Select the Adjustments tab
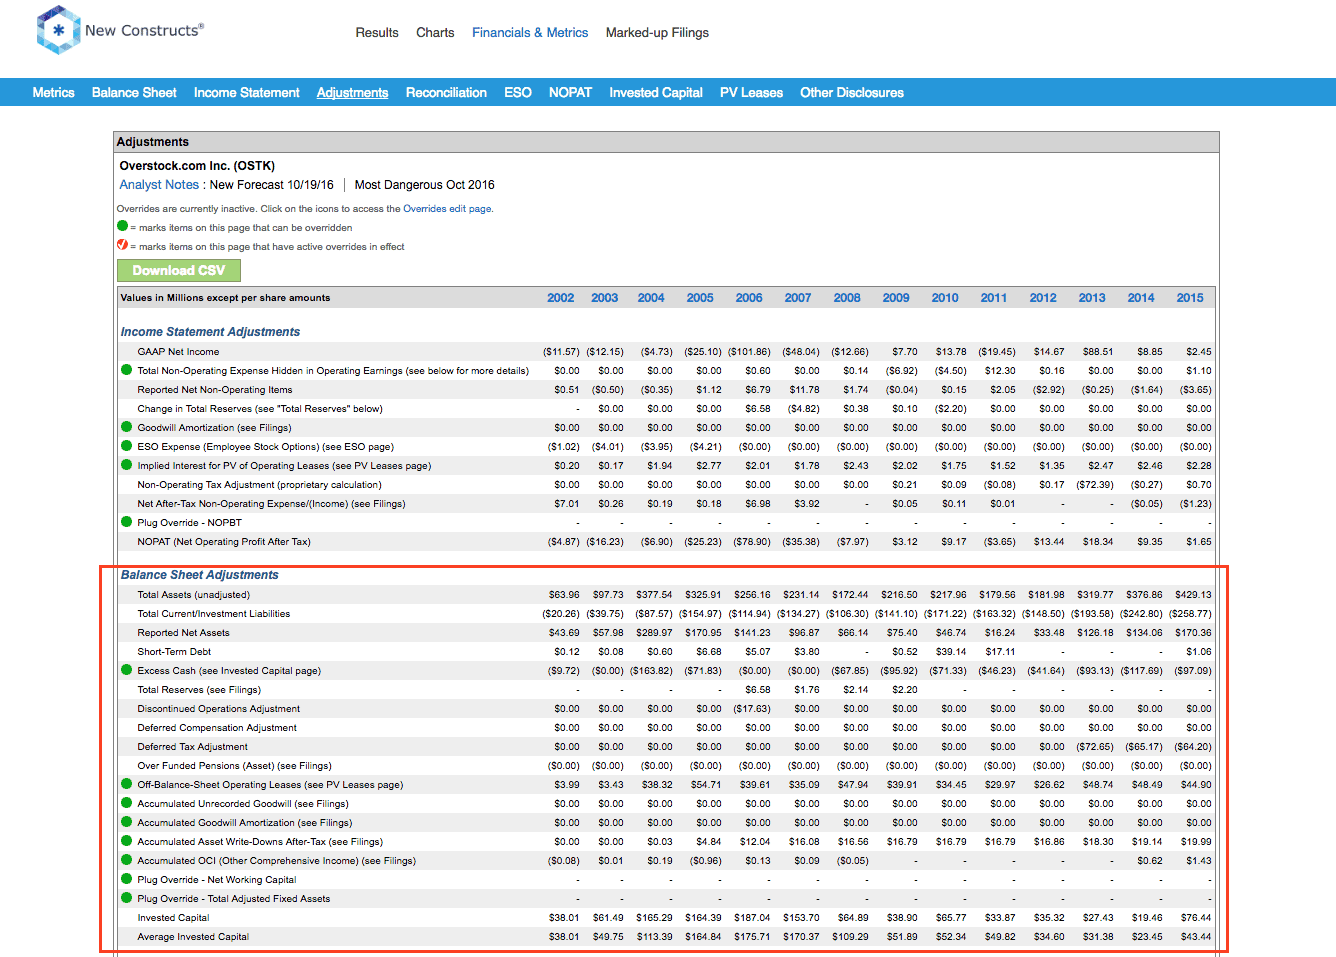The width and height of the screenshot is (1336, 957). point(352,92)
